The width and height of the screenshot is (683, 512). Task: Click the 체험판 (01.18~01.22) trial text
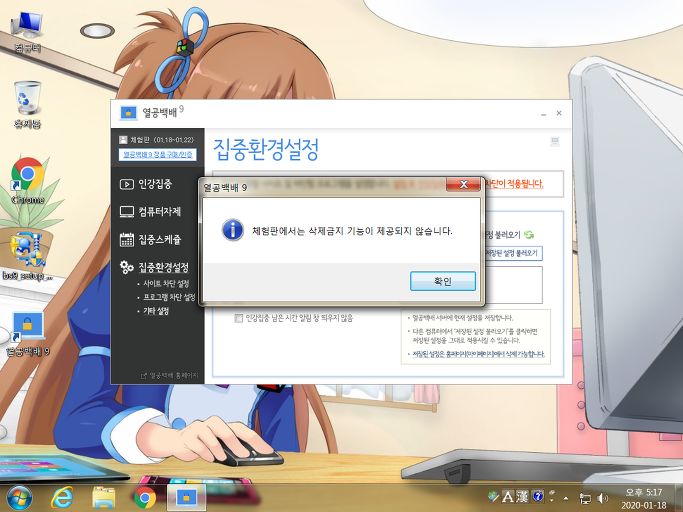(x=162, y=140)
